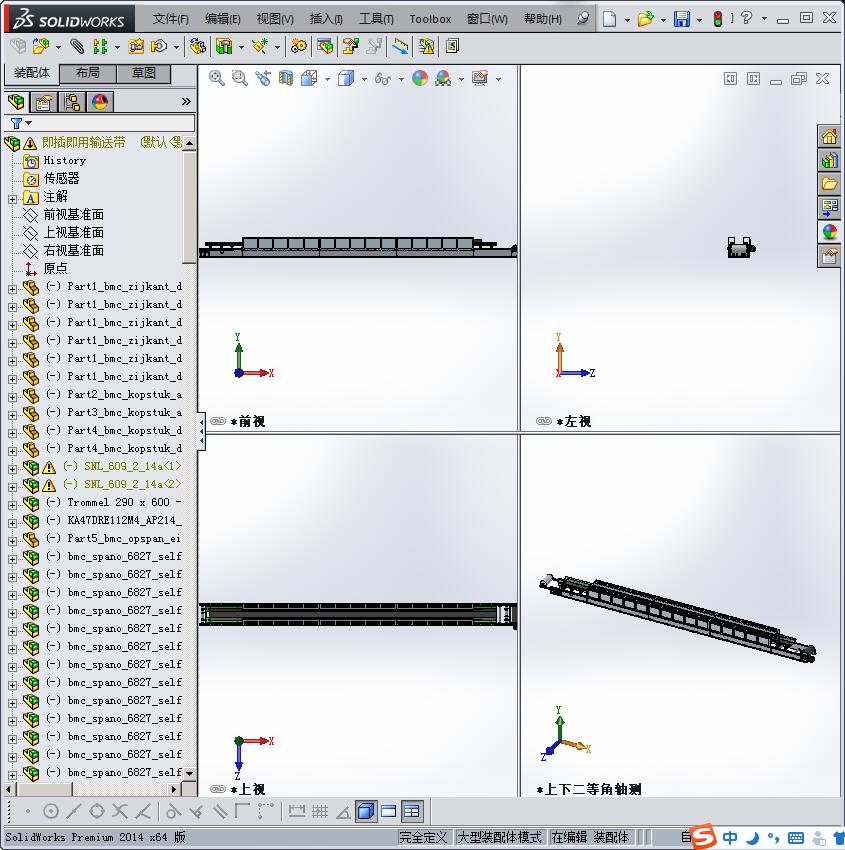845x850 pixels.
Task: Click the Zoom to Fit magnifier
Action: click(217, 79)
